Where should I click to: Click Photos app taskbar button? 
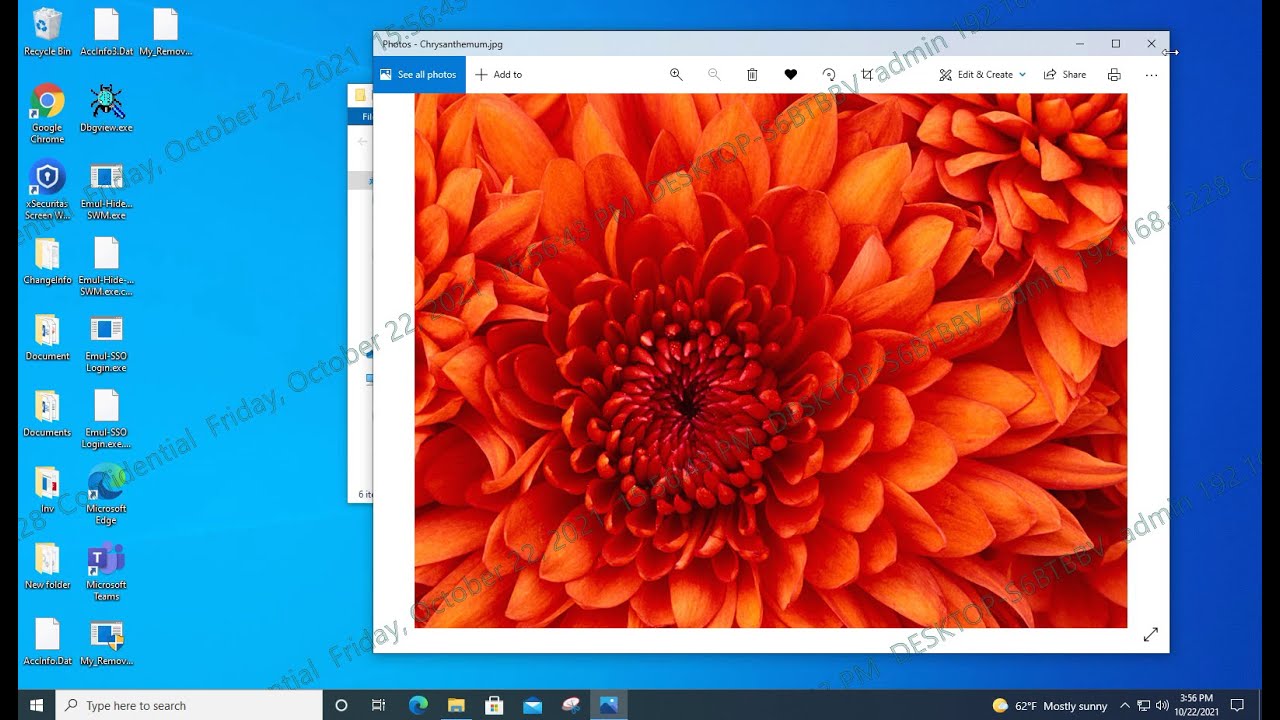tap(608, 705)
